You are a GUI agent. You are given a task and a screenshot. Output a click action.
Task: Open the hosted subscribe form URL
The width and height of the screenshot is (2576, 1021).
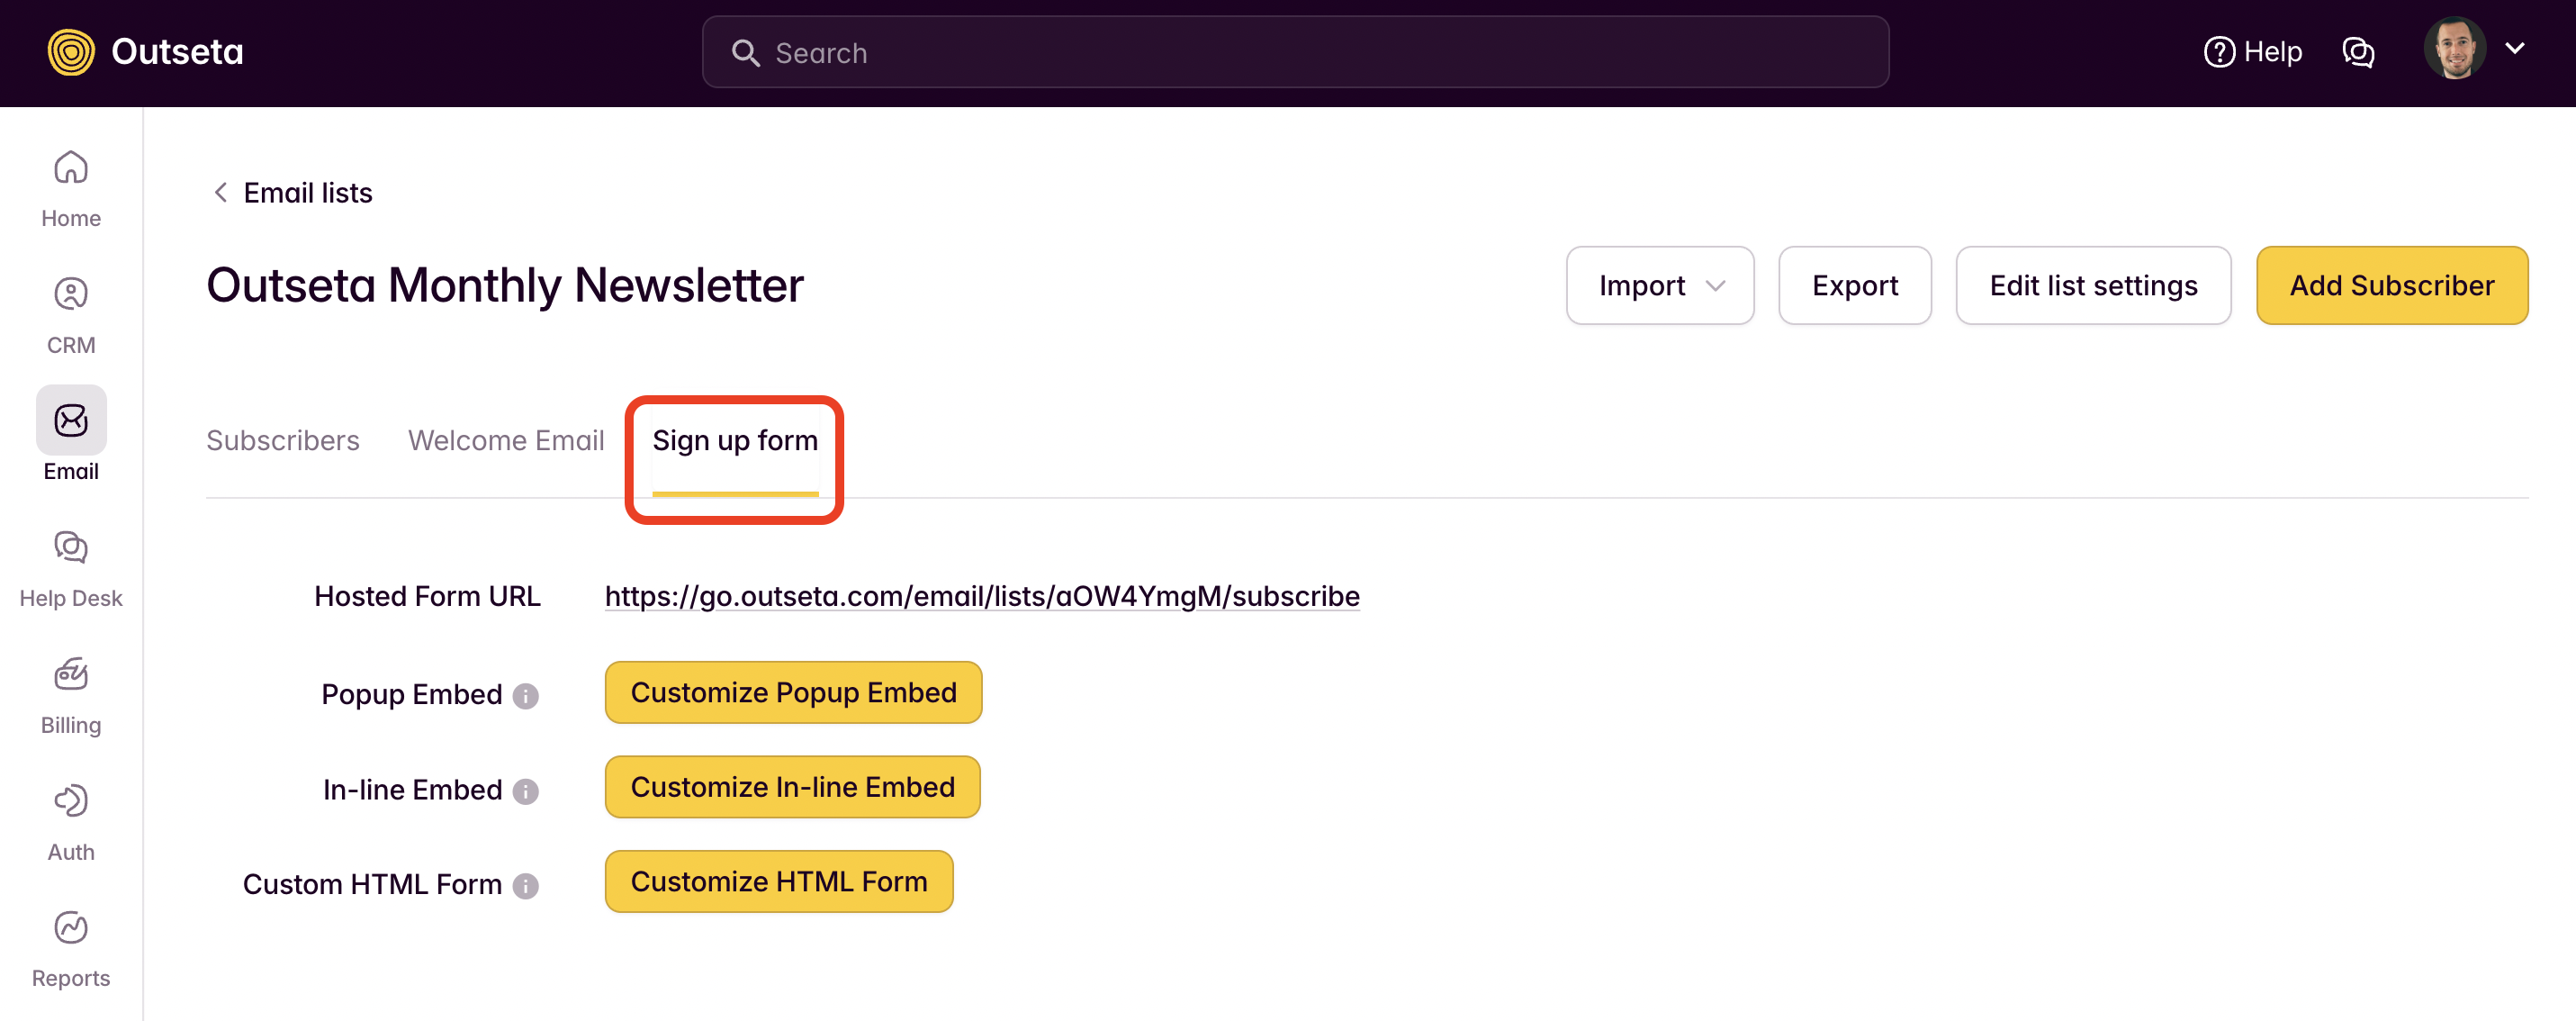[x=981, y=595]
